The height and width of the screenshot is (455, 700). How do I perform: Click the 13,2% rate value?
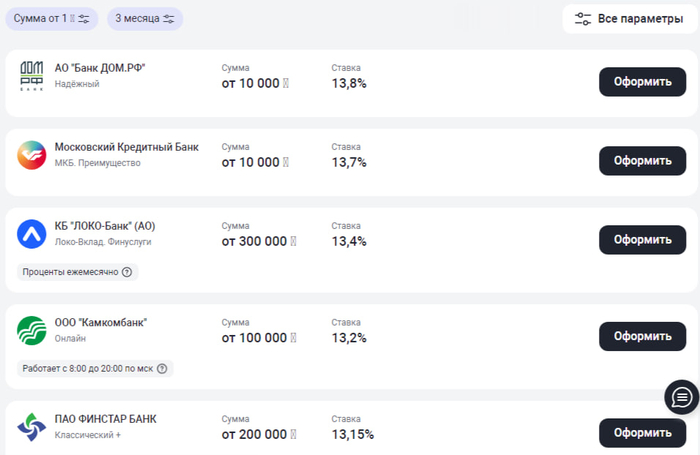[x=349, y=338]
